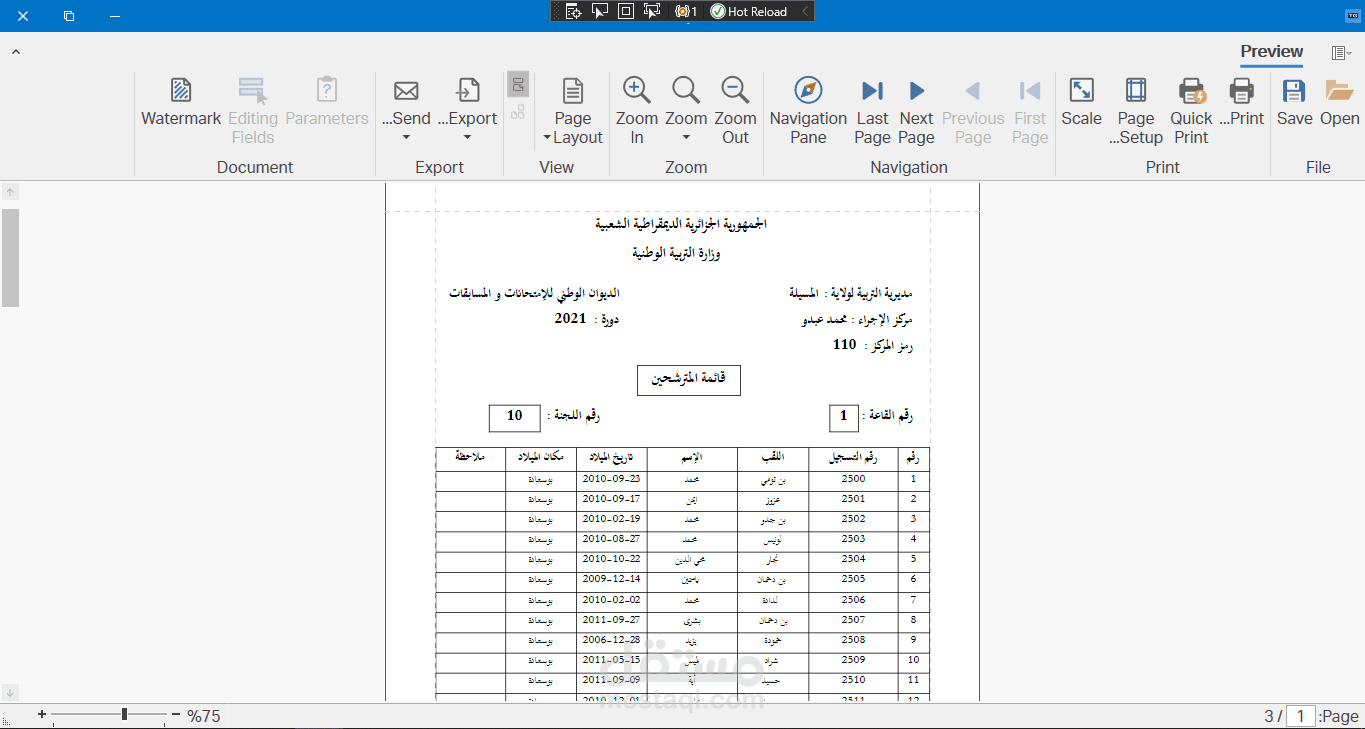Collapse the debug toolbar with its arrow
1365x729 pixels.
pos(805,11)
